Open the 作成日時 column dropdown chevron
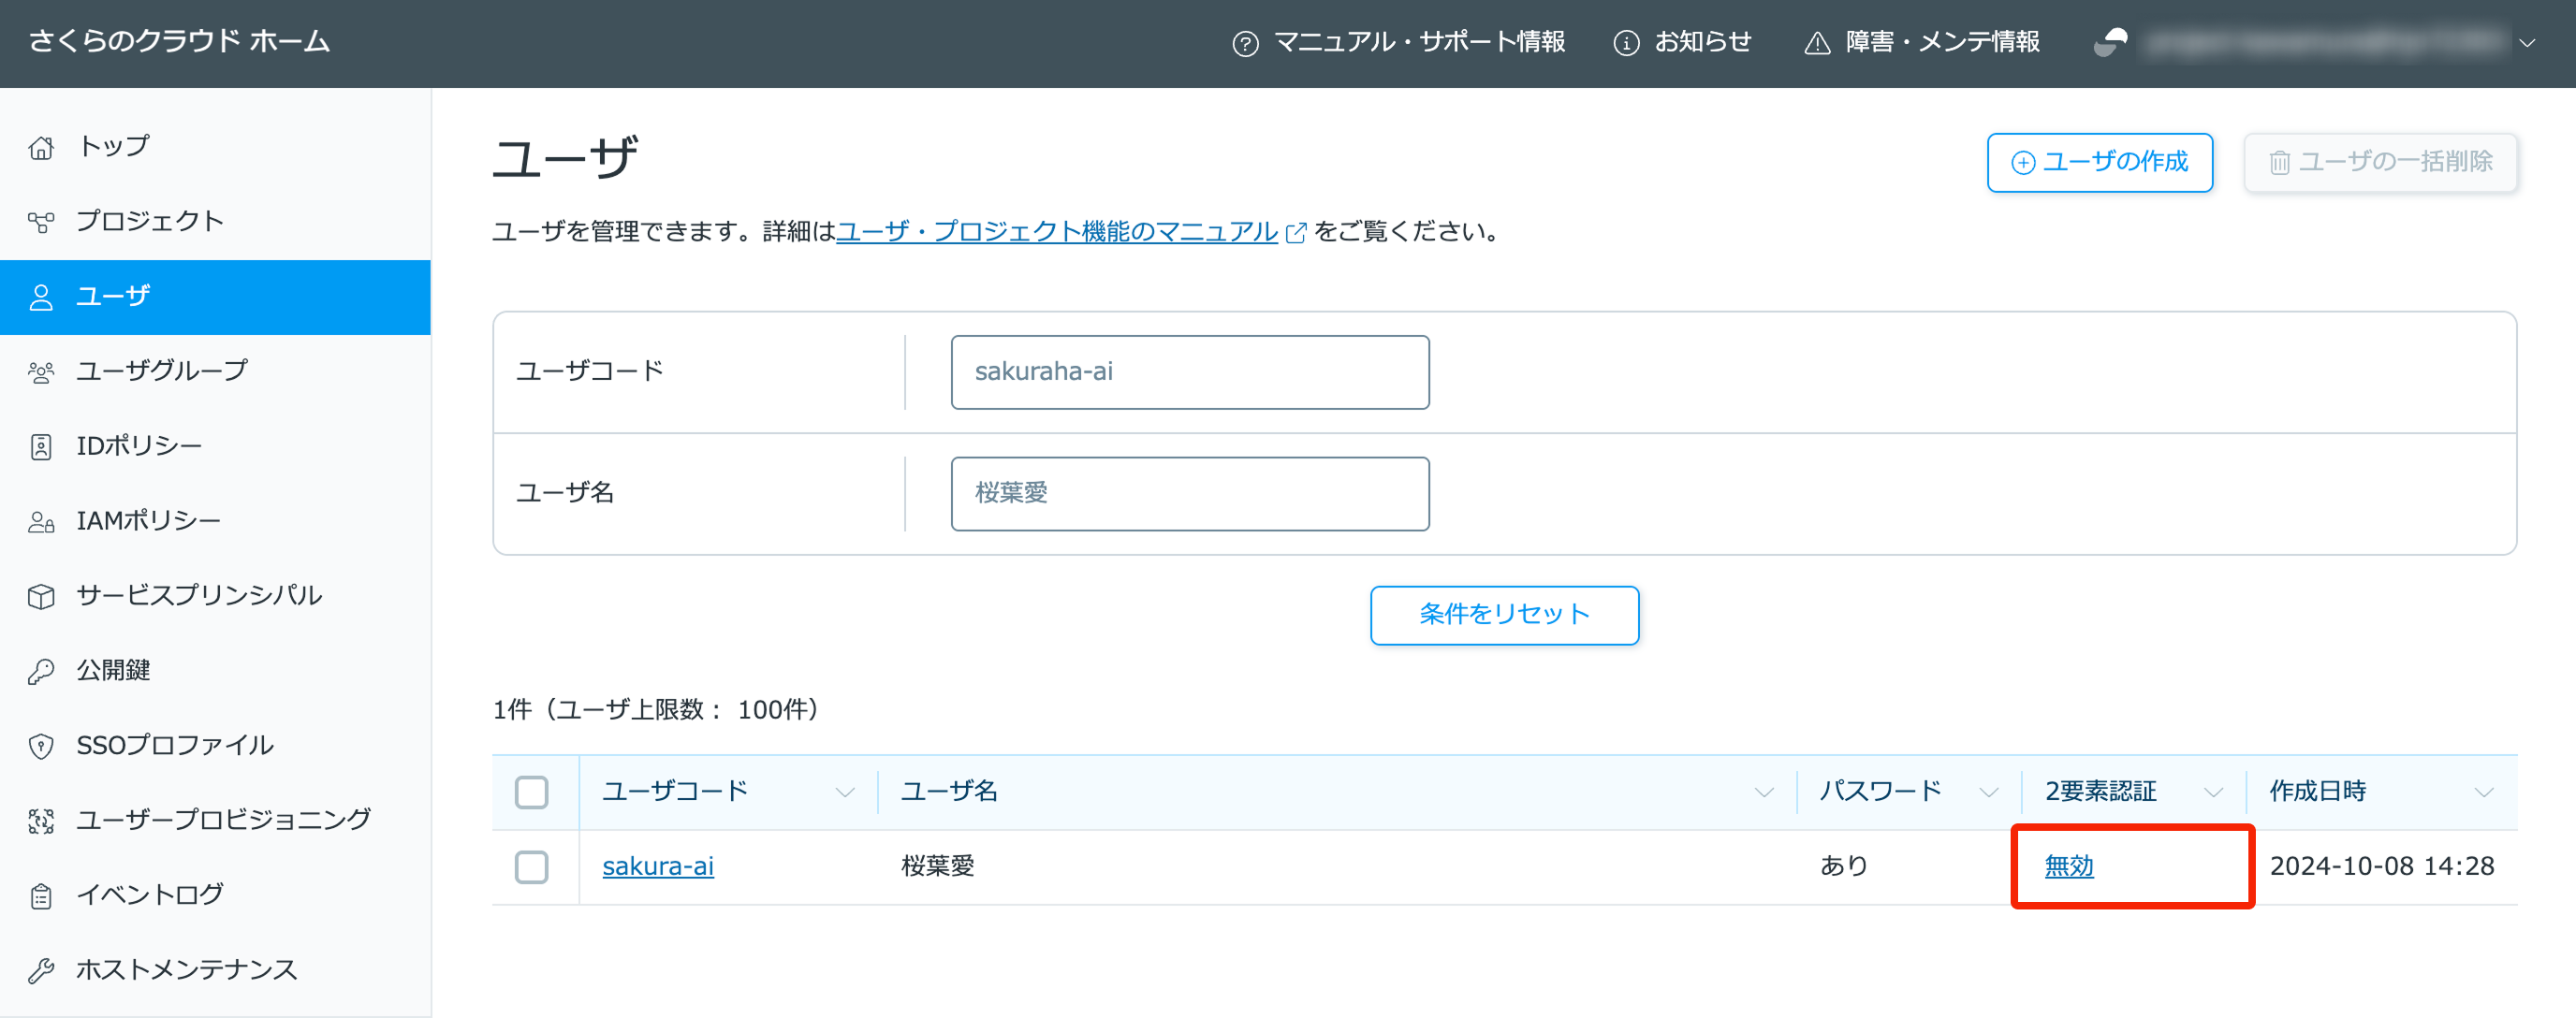This screenshot has height=1018, width=2576. (x=2483, y=793)
